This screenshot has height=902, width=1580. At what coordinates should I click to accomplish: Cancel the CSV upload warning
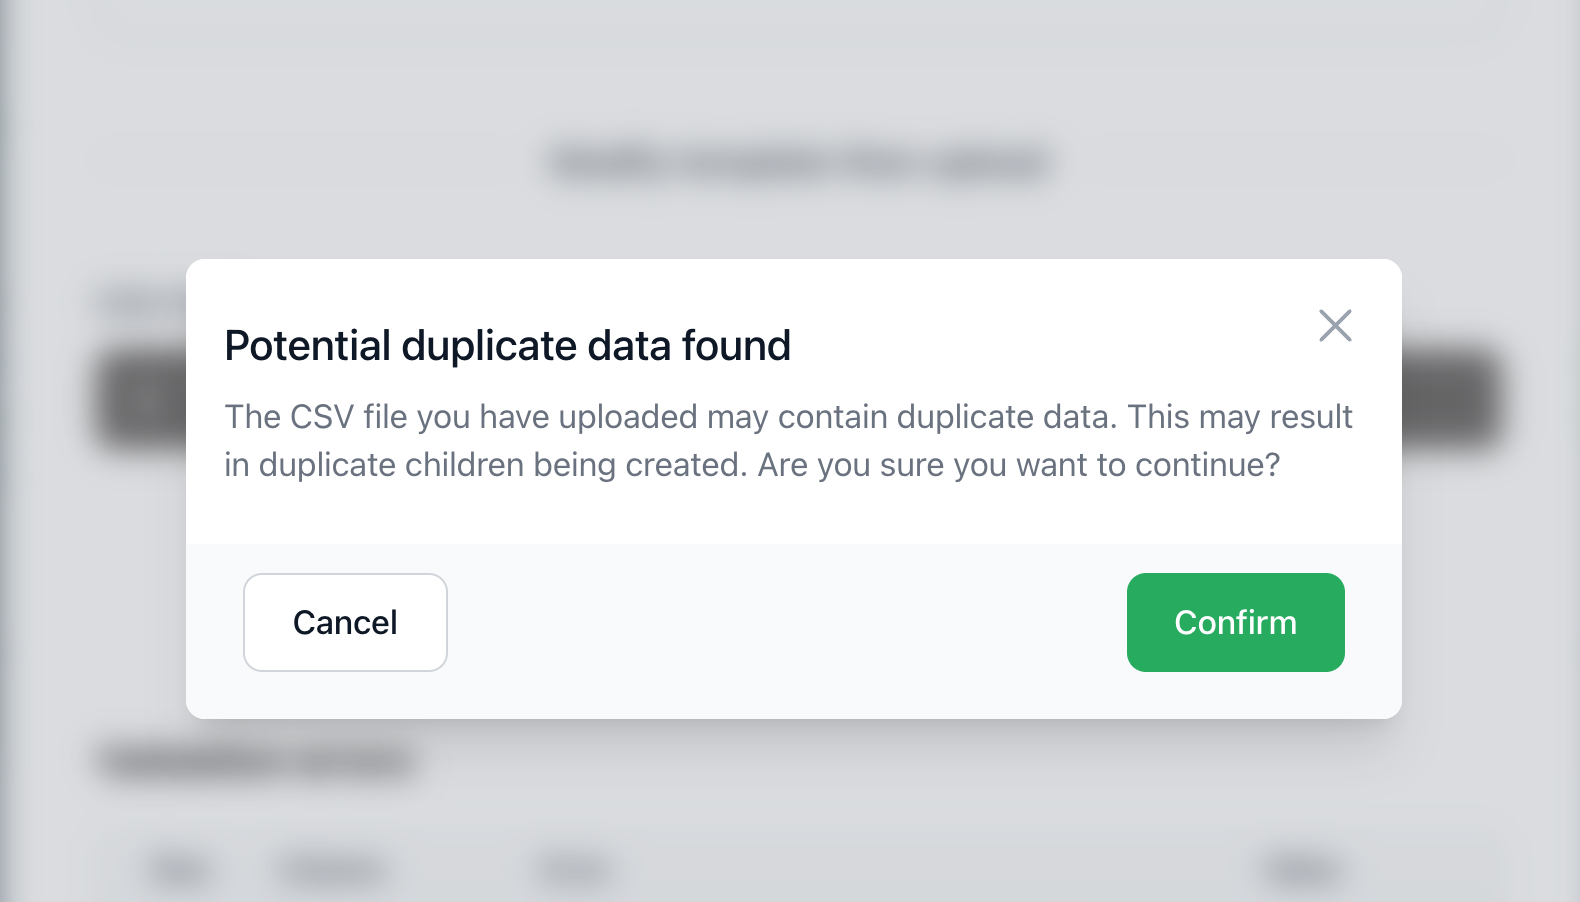pos(345,622)
